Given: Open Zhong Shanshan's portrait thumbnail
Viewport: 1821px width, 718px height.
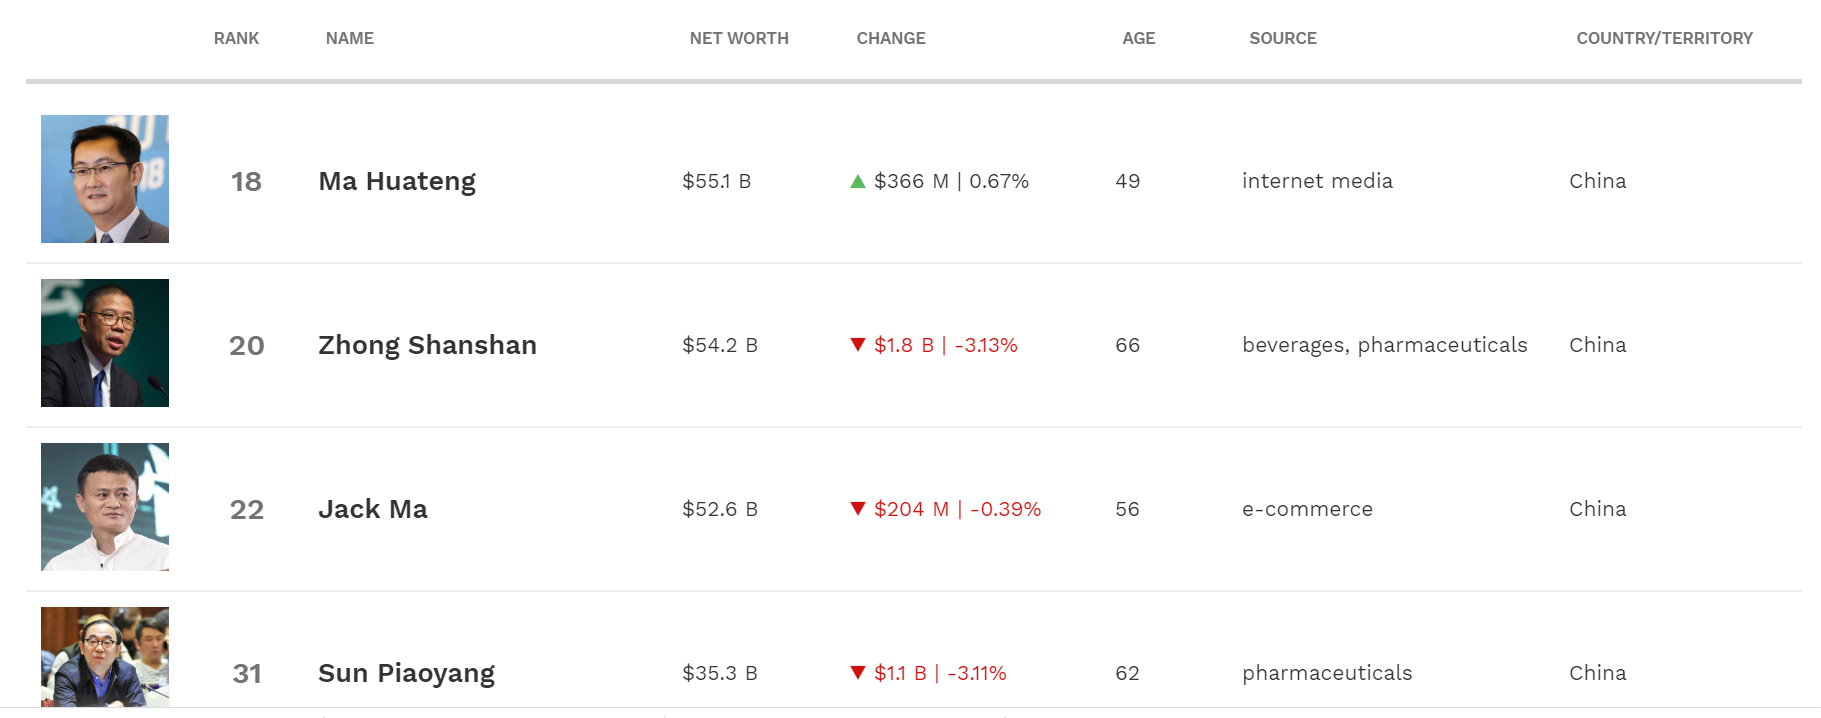Looking at the screenshot, I should (105, 343).
